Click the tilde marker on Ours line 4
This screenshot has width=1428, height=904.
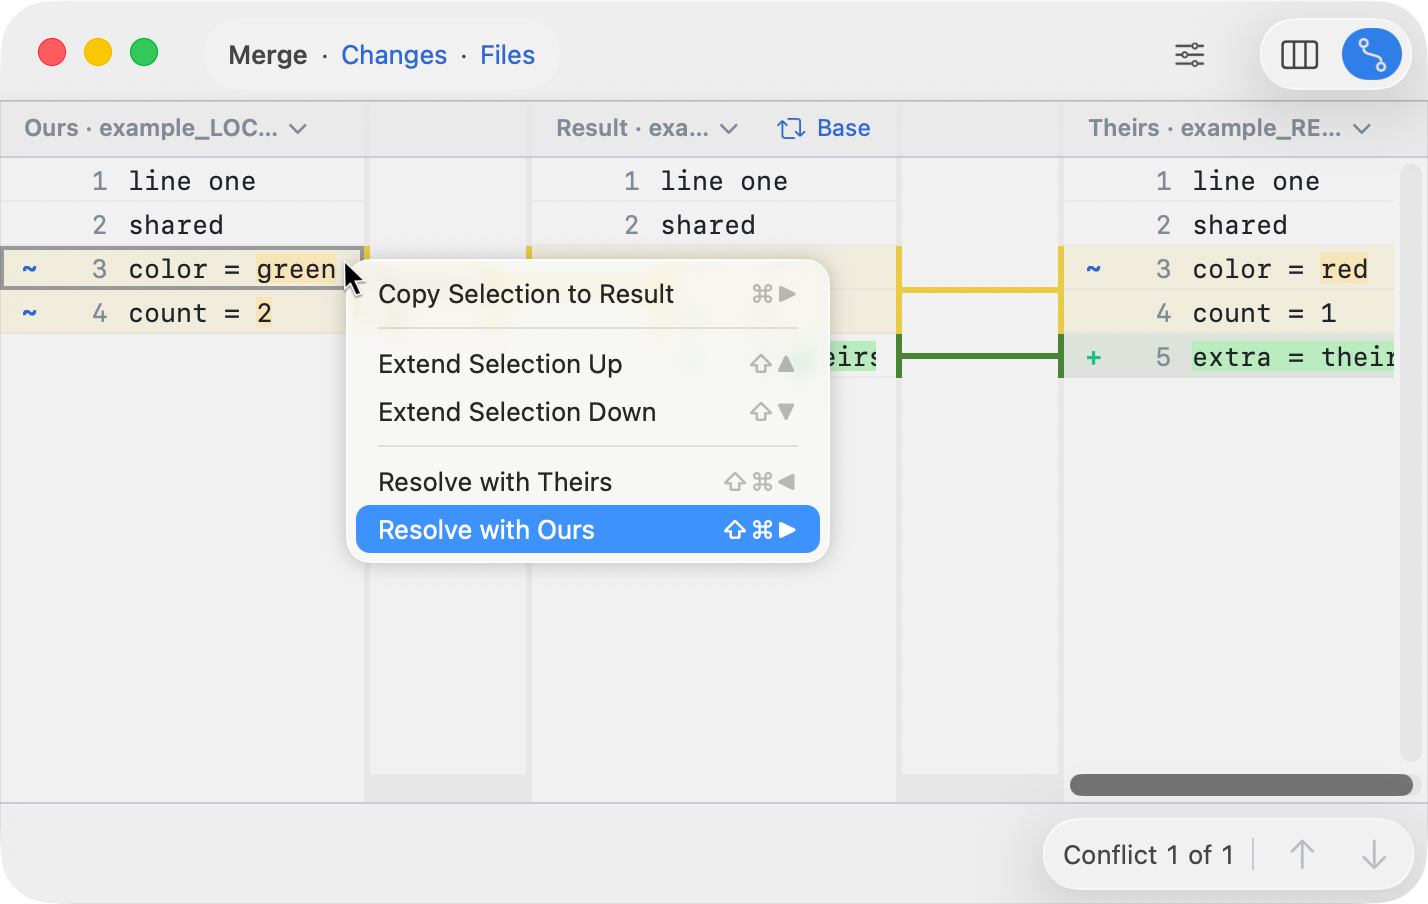30,313
